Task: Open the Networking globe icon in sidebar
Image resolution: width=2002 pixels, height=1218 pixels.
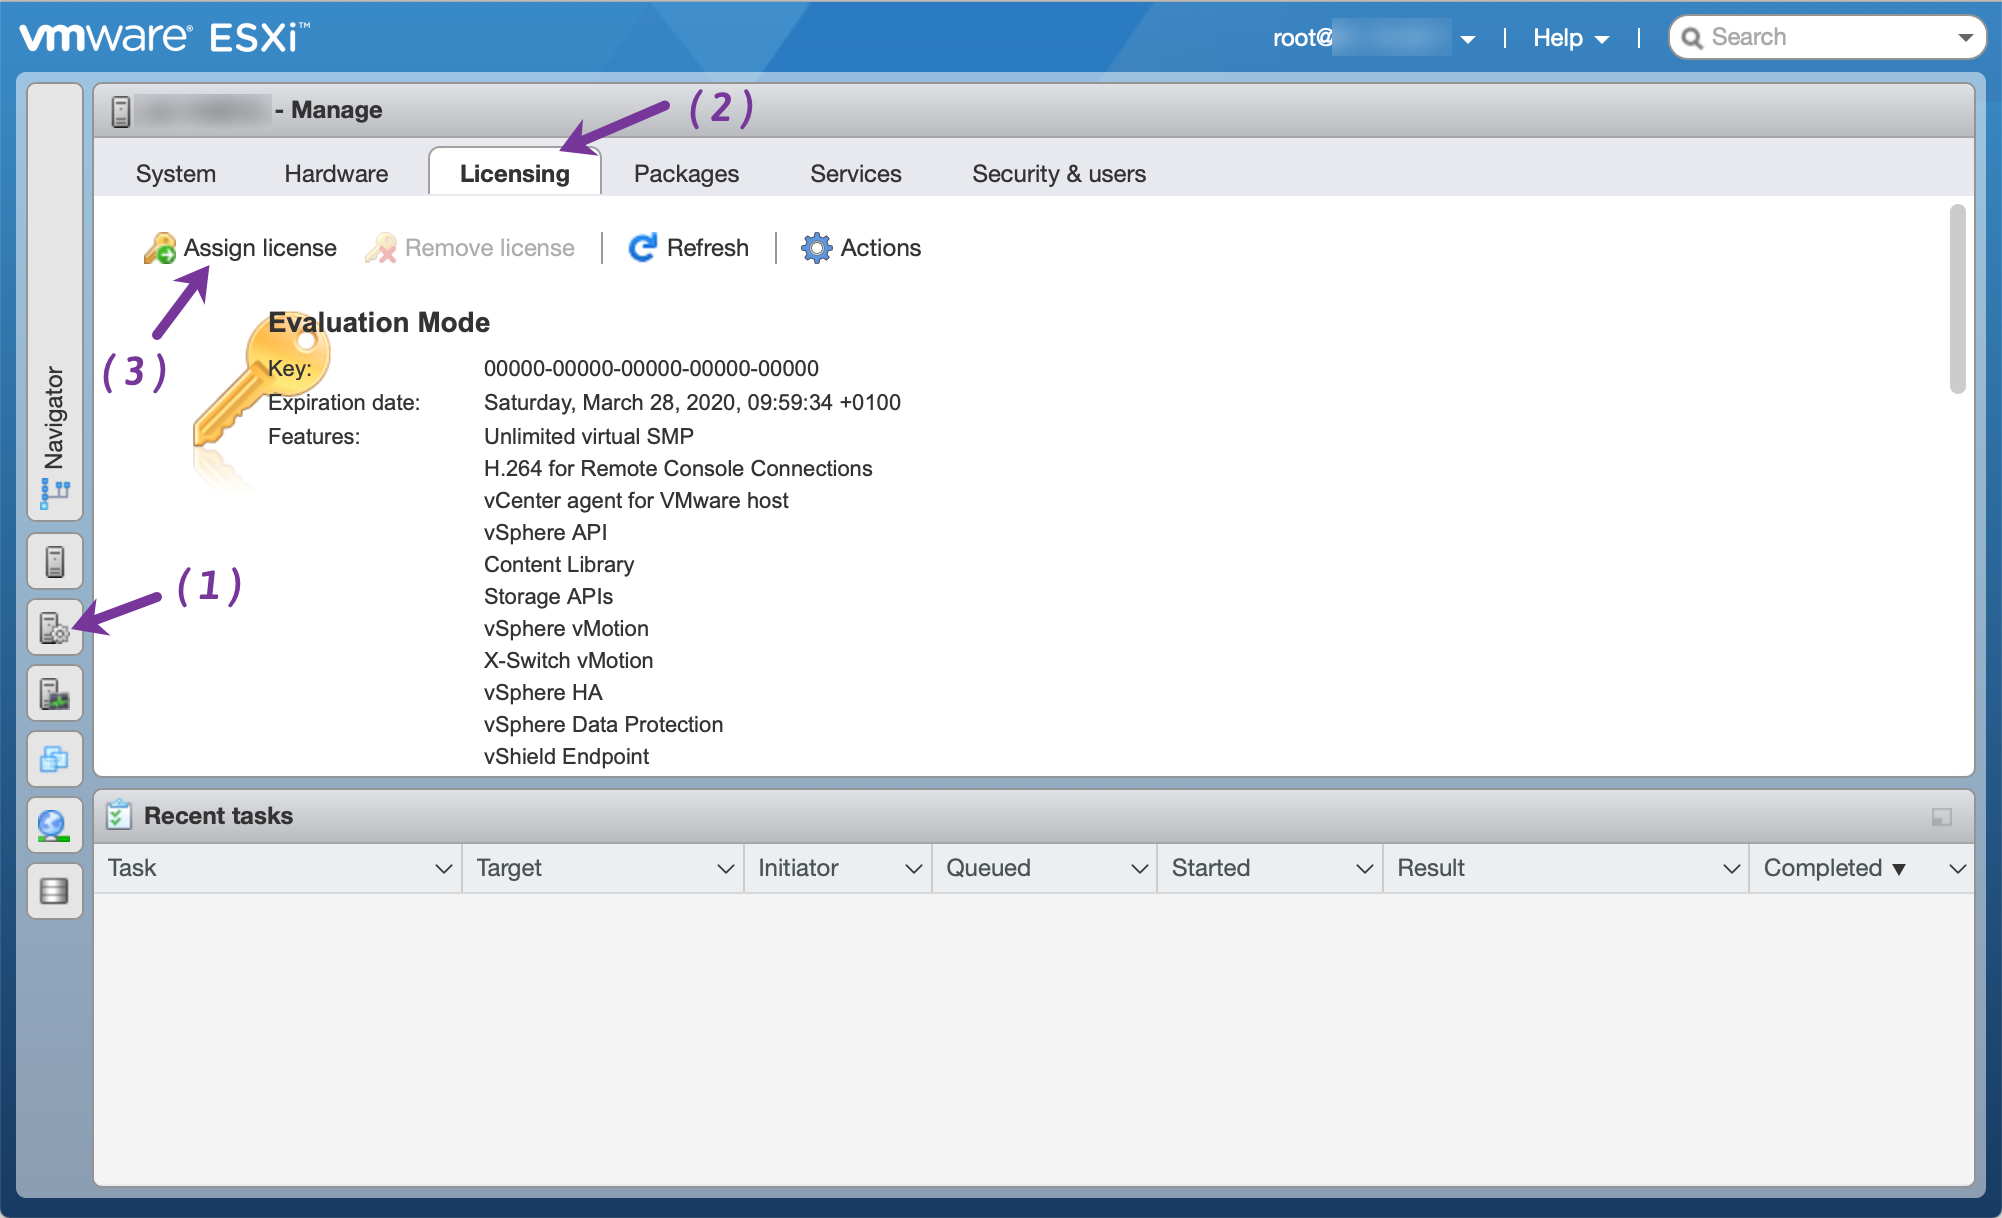Action: pos(54,825)
